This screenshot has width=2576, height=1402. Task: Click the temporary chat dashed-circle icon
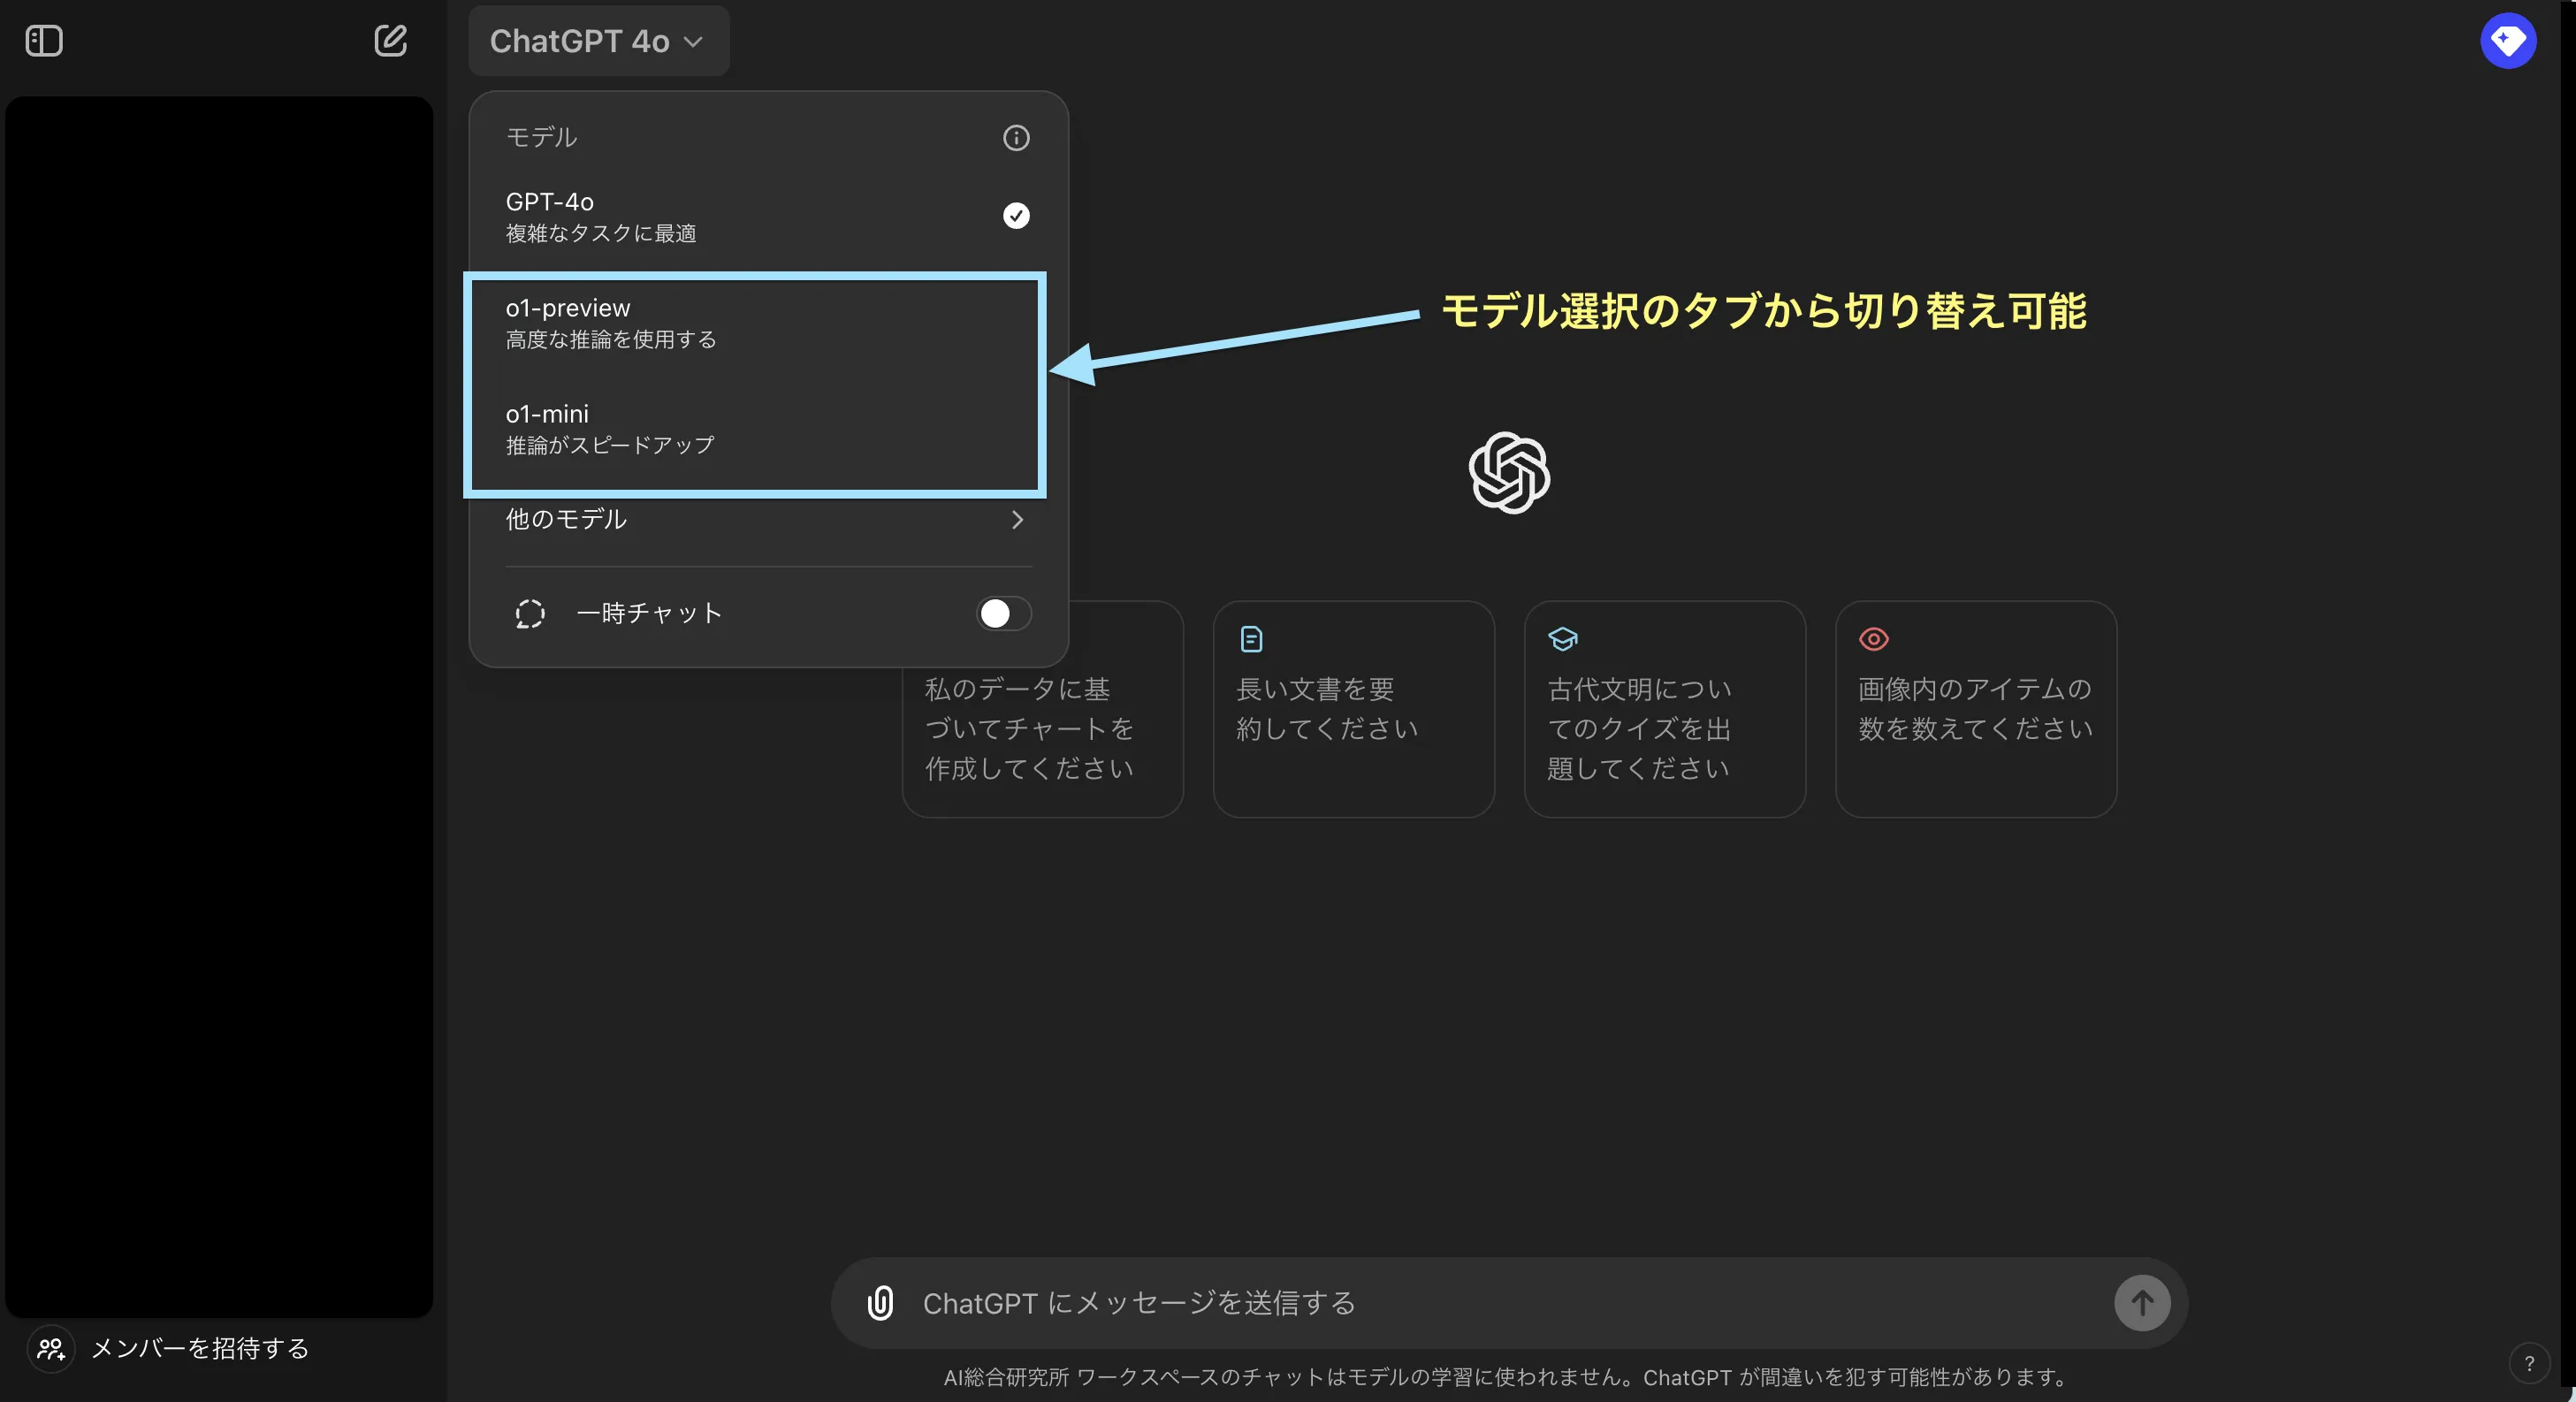point(530,613)
